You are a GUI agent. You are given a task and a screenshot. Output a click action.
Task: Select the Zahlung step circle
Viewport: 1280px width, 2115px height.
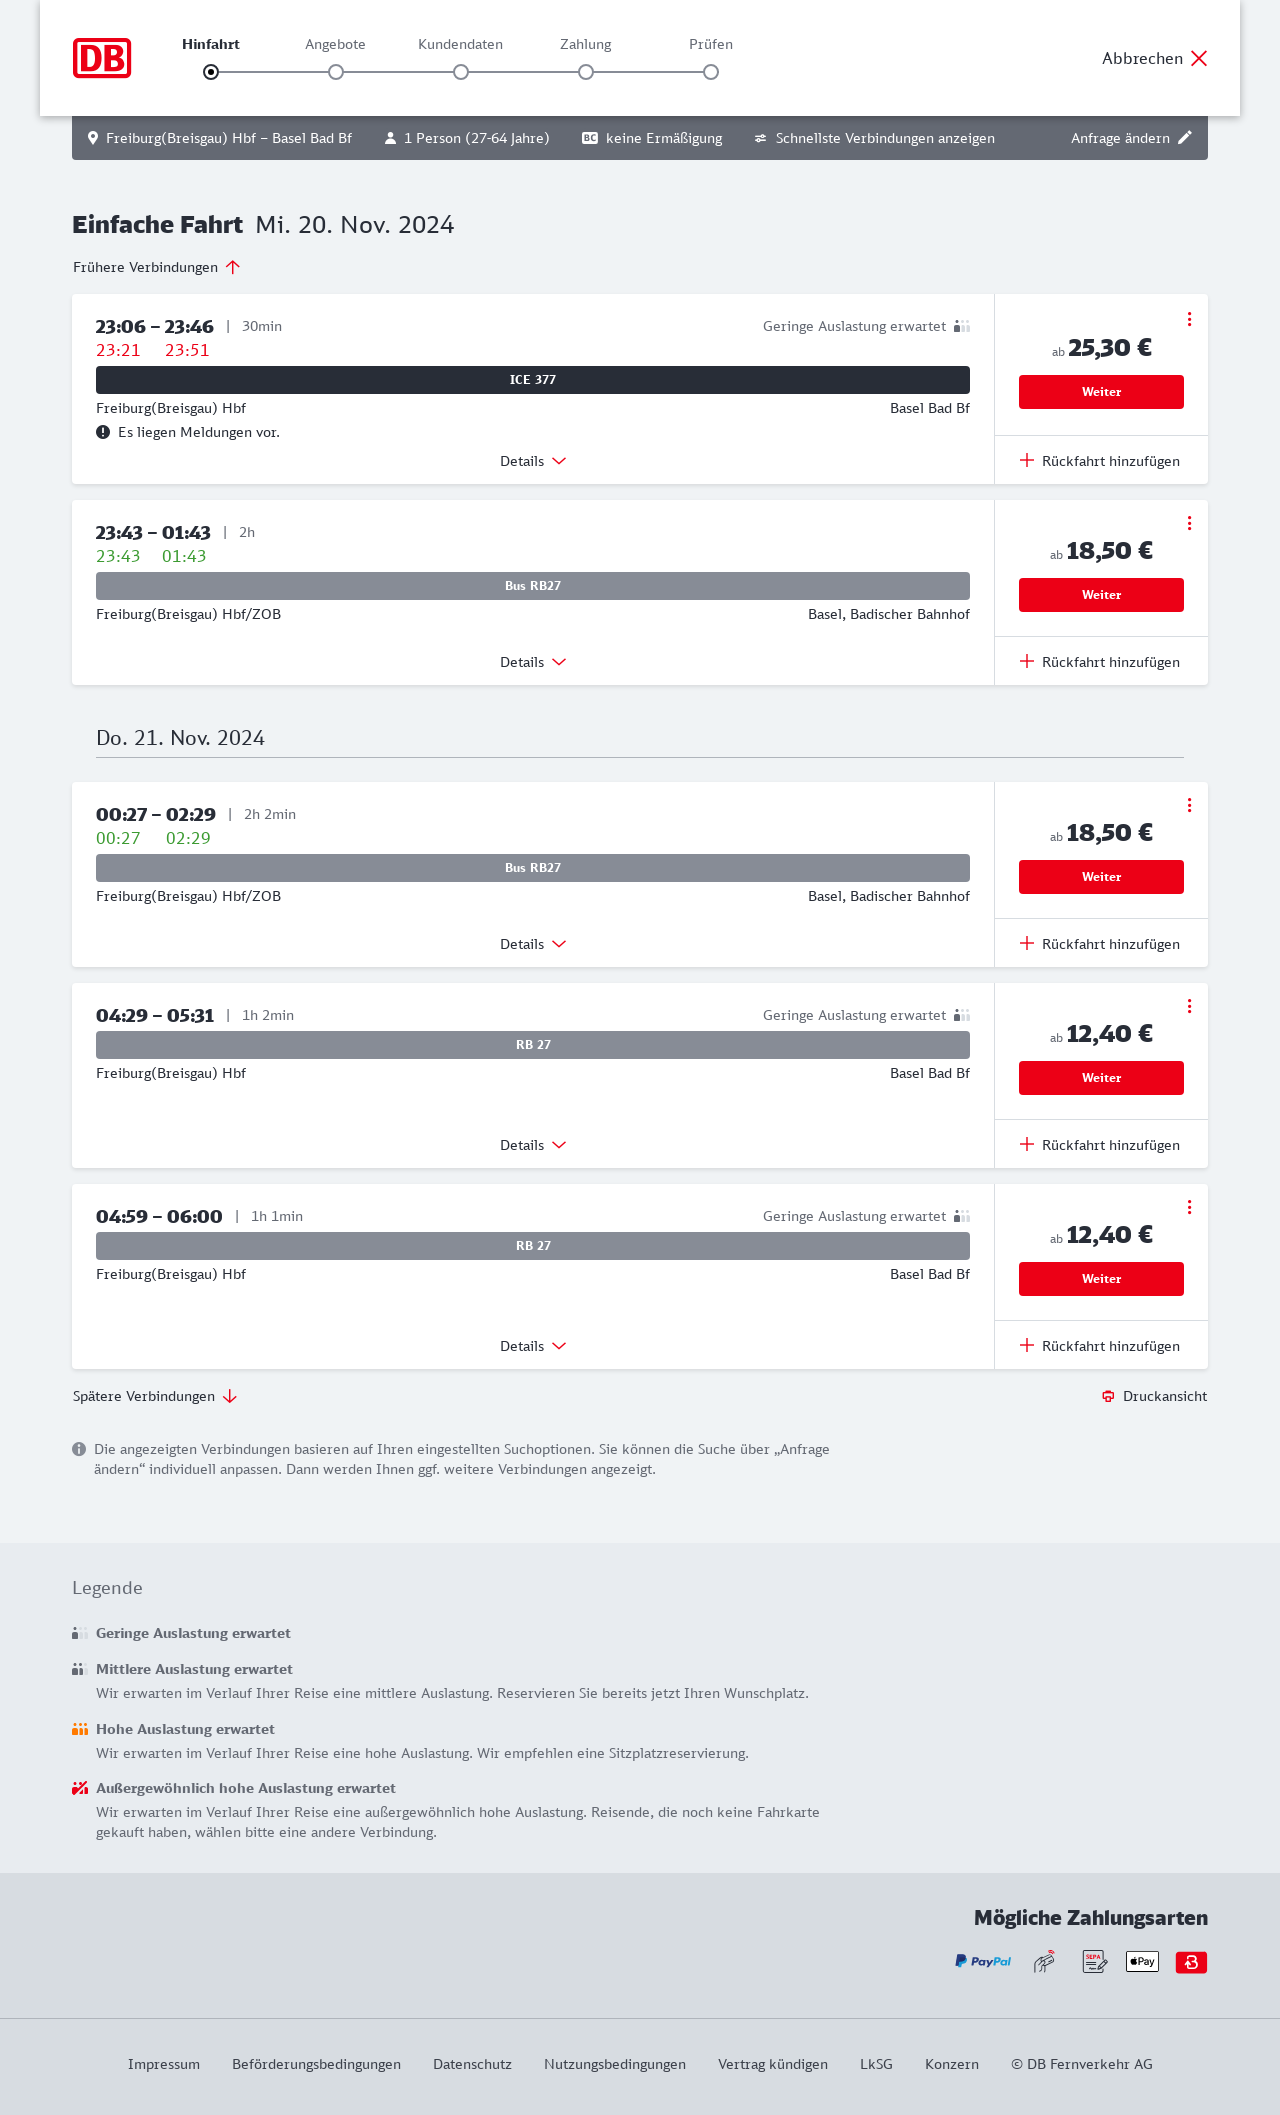(586, 72)
